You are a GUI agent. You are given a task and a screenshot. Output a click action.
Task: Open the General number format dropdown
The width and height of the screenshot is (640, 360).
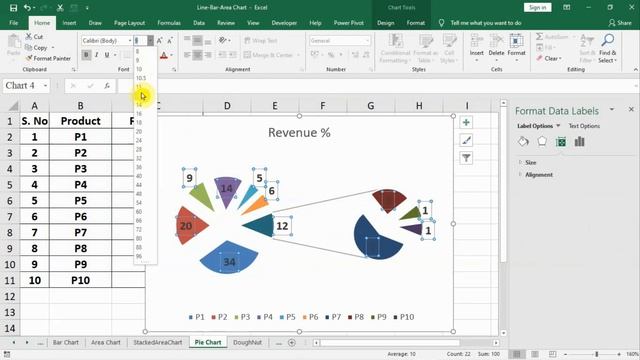(367, 40)
